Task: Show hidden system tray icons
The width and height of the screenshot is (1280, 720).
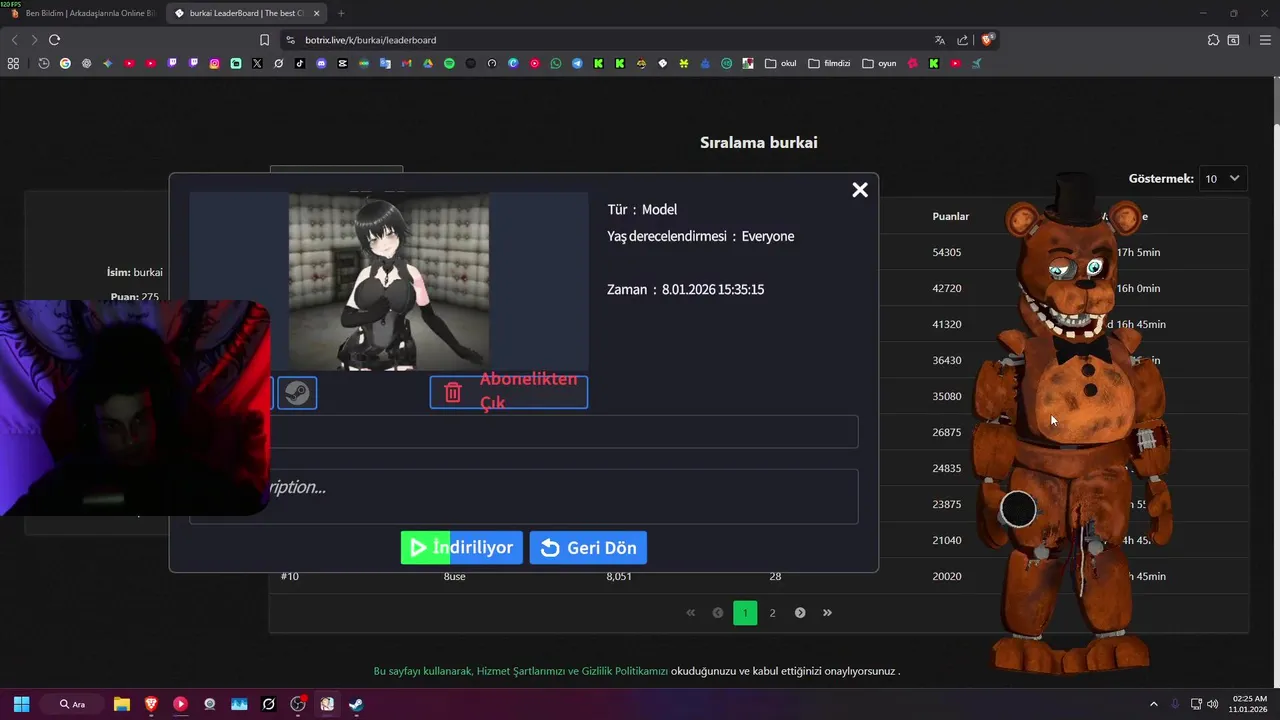Action: pyautogui.click(x=1153, y=704)
